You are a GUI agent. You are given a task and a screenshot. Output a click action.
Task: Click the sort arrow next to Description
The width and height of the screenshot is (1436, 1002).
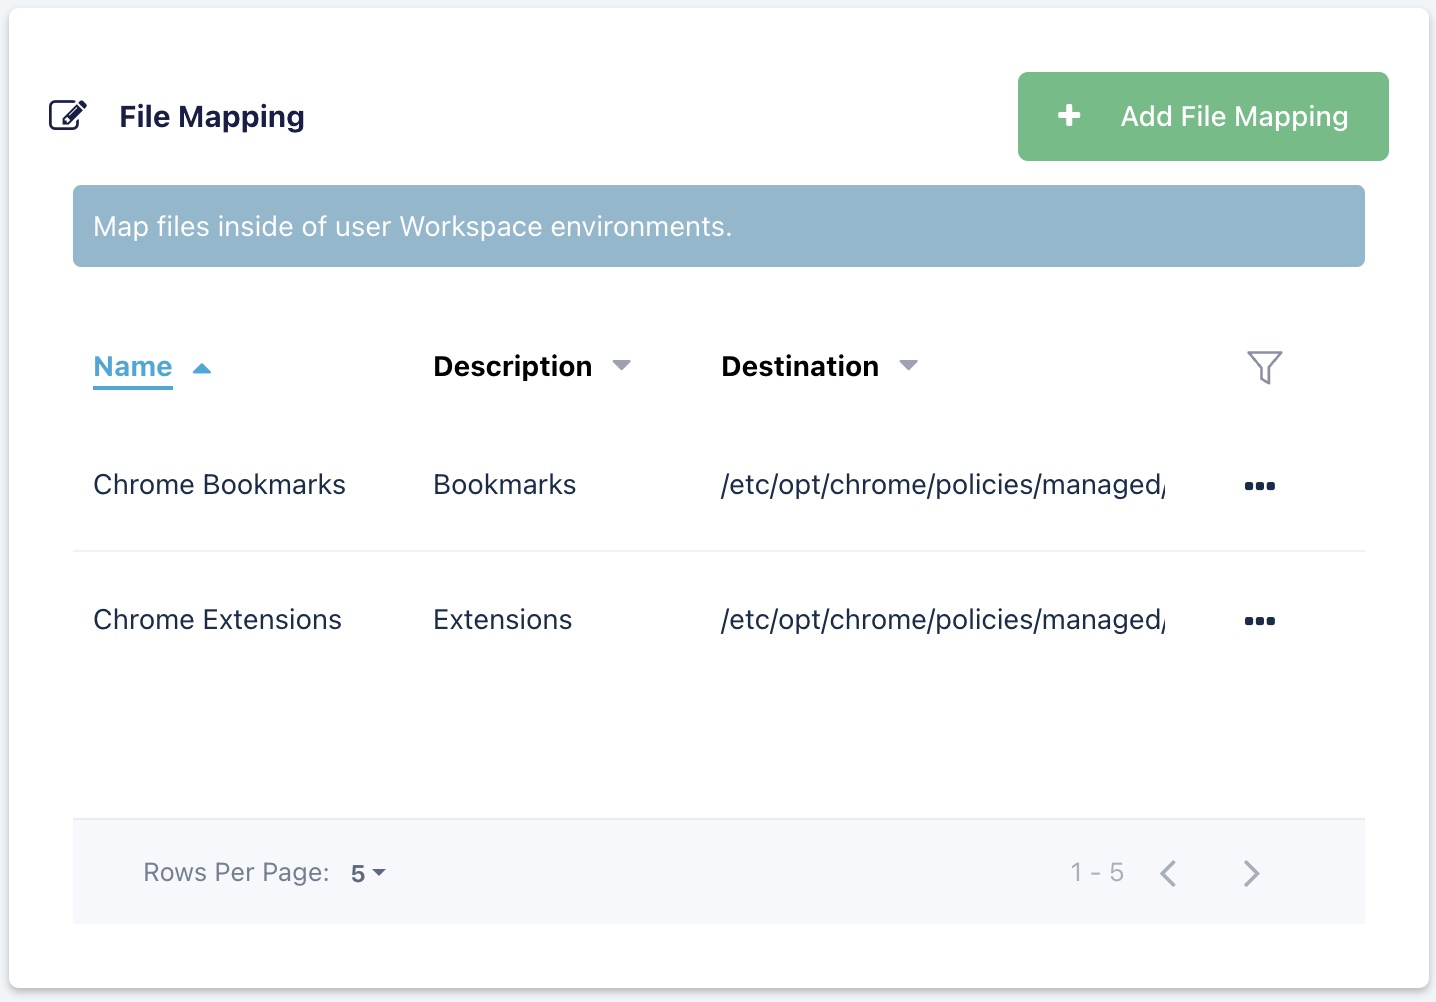click(621, 366)
